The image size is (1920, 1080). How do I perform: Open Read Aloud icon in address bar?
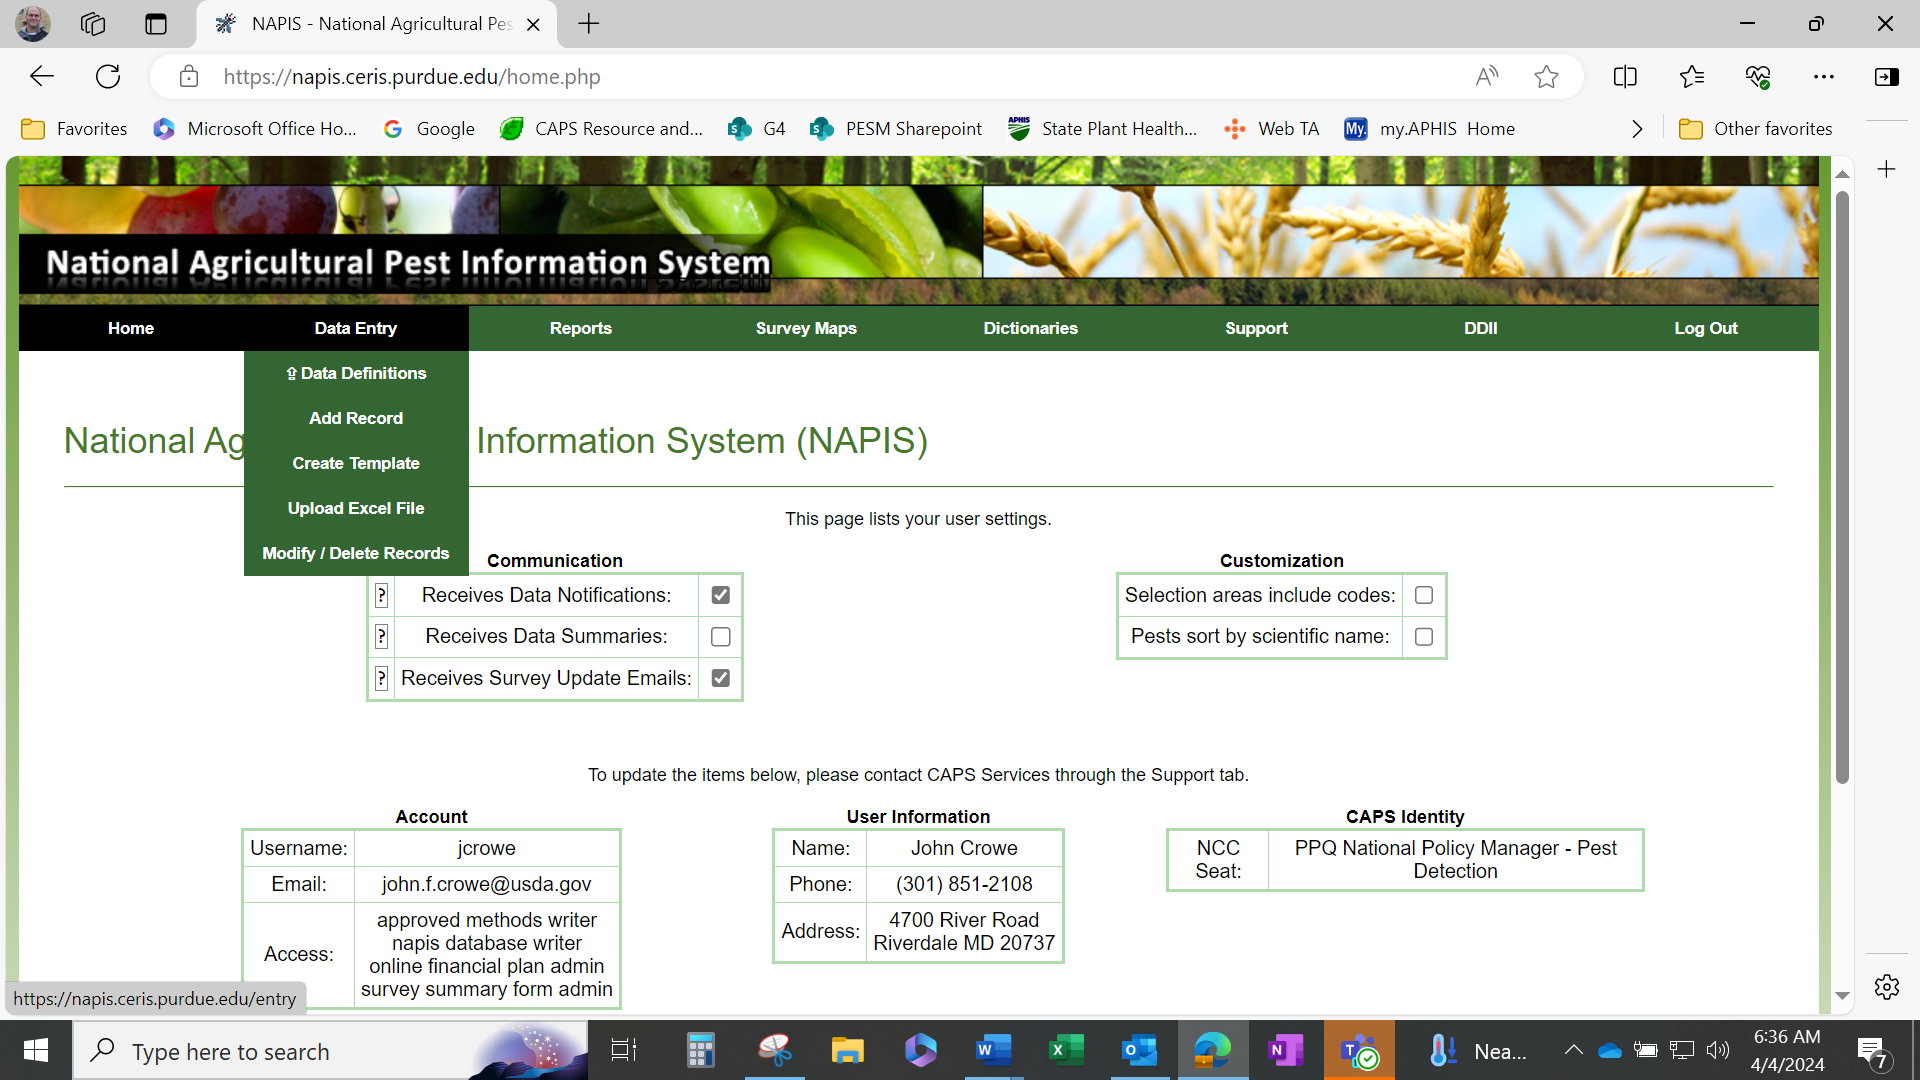click(x=1487, y=77)
